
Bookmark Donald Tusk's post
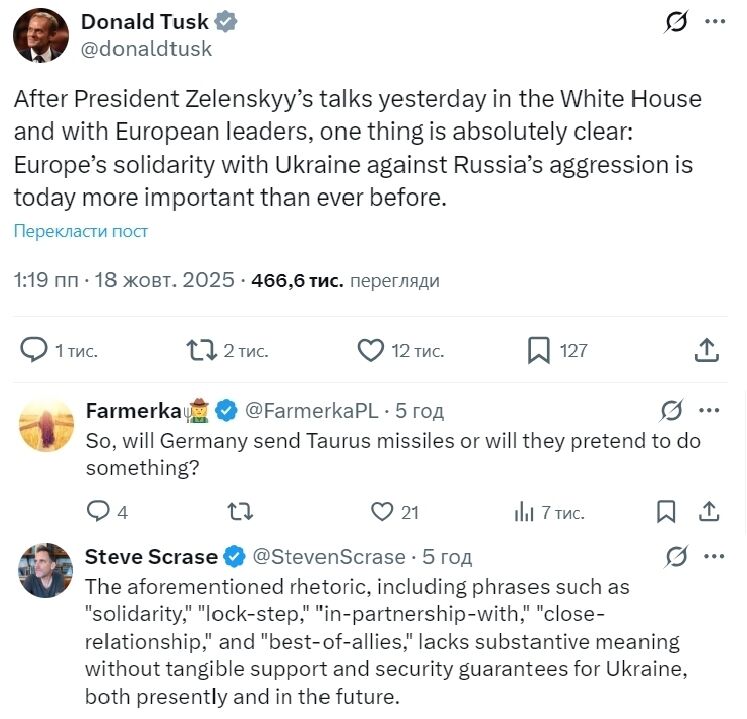[x=539, y=350]
